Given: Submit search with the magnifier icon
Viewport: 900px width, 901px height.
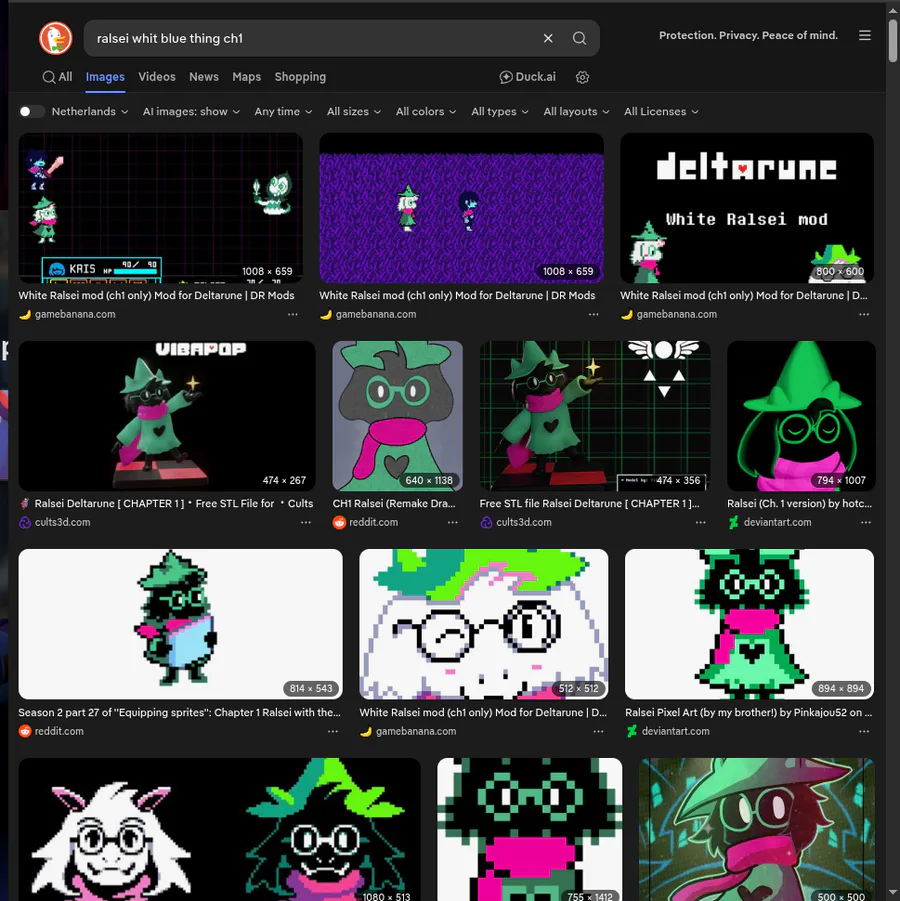Looking at the screenshot, I should click(x=579, y=38).
